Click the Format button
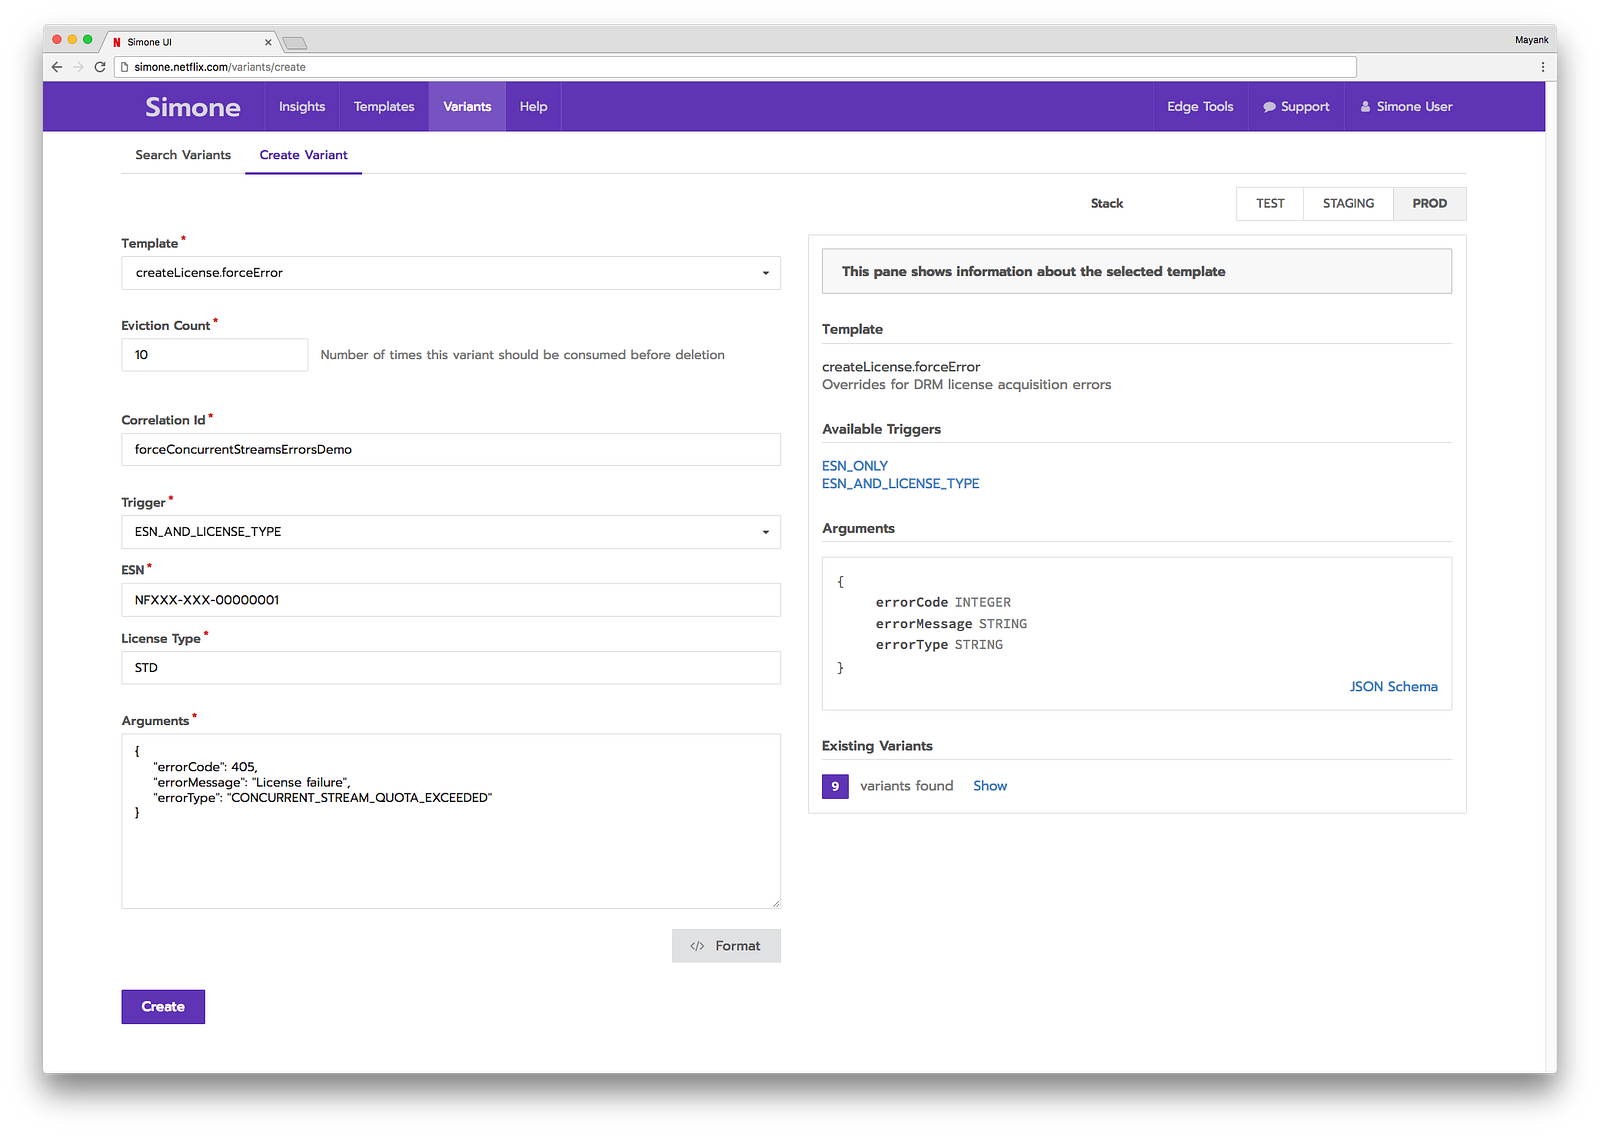Image resolution: width=1600 pixels, height=1135 pixels. coord(726,946)
